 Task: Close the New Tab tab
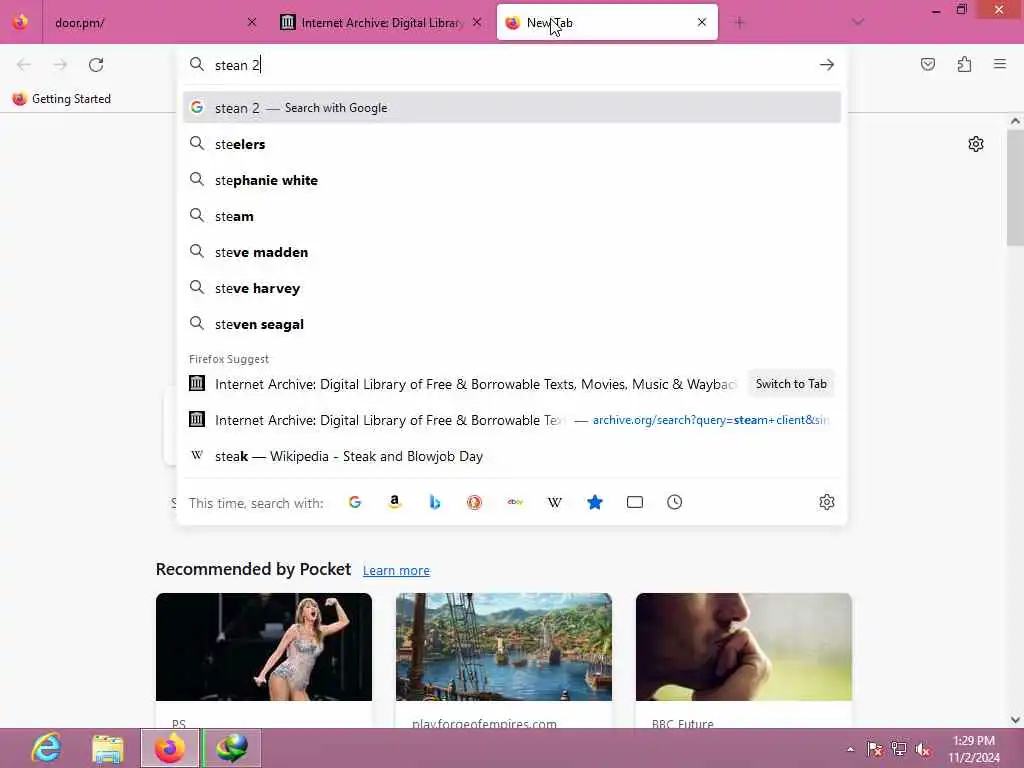pos(702,22)
